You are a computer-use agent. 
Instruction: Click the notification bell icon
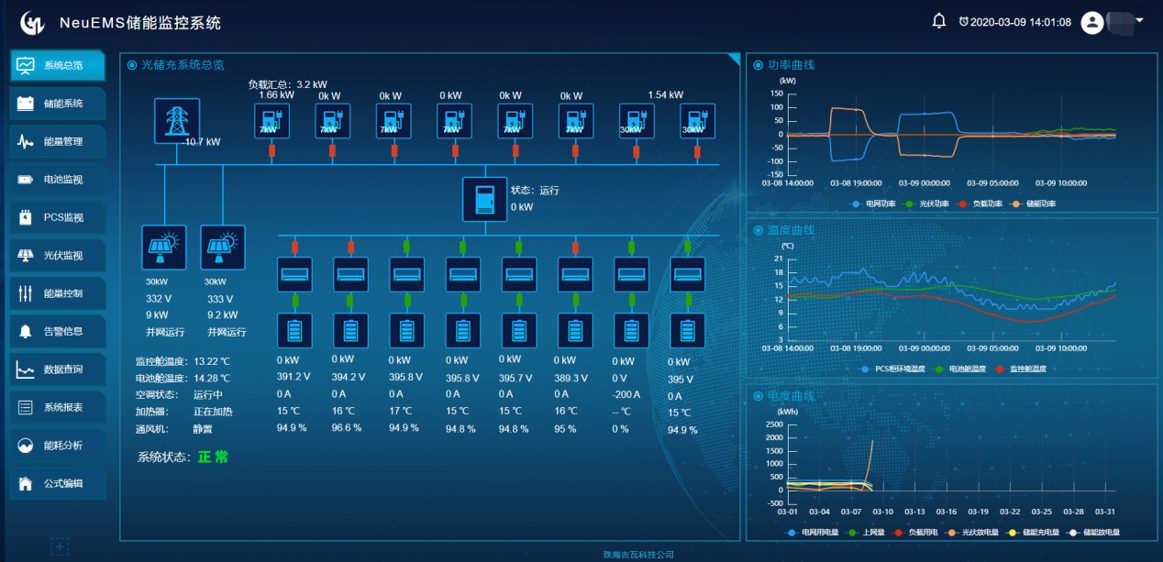pos(939,22)
